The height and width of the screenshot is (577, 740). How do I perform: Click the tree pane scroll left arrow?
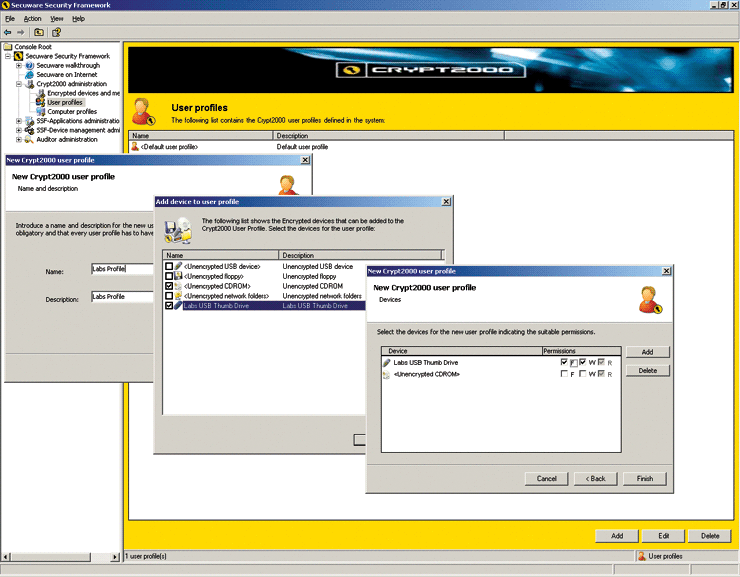(6, 557)
